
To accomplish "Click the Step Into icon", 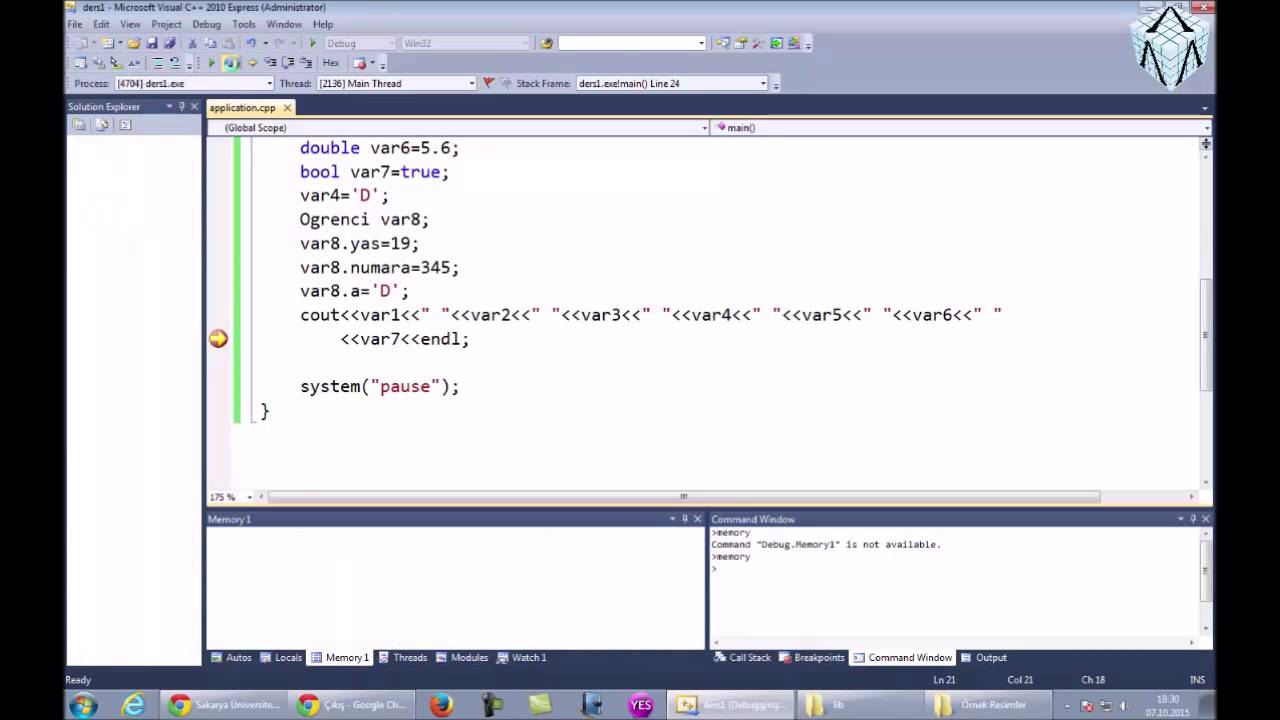I will [270, 62].
